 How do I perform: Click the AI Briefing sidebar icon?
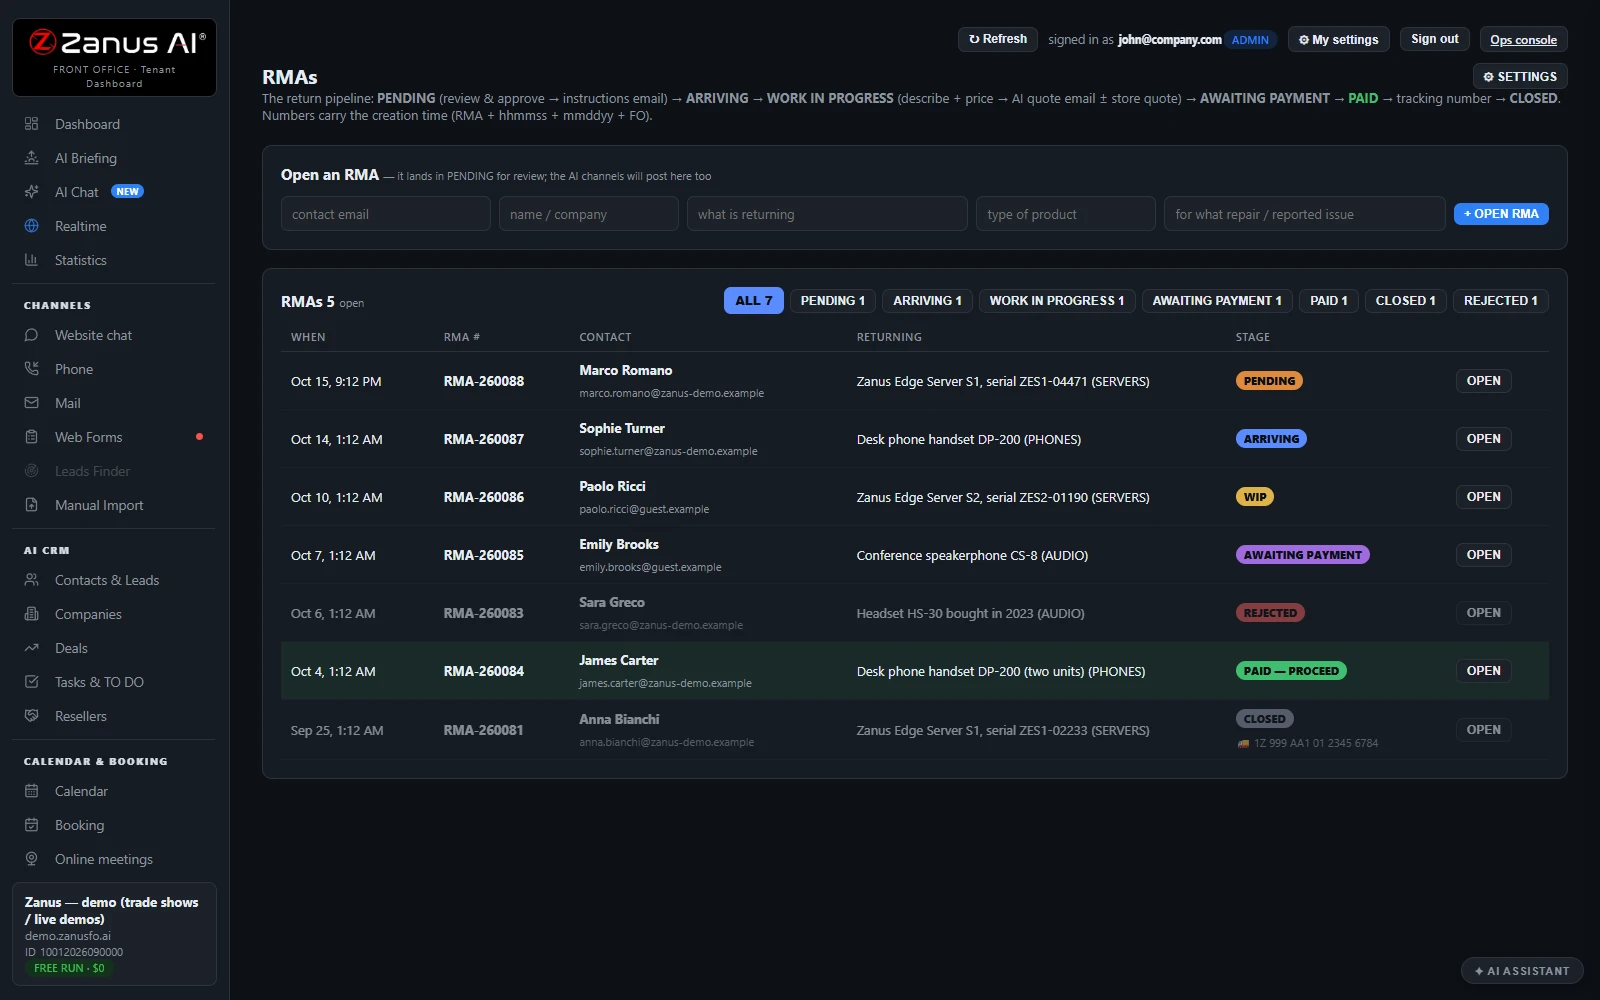(31, 158)
